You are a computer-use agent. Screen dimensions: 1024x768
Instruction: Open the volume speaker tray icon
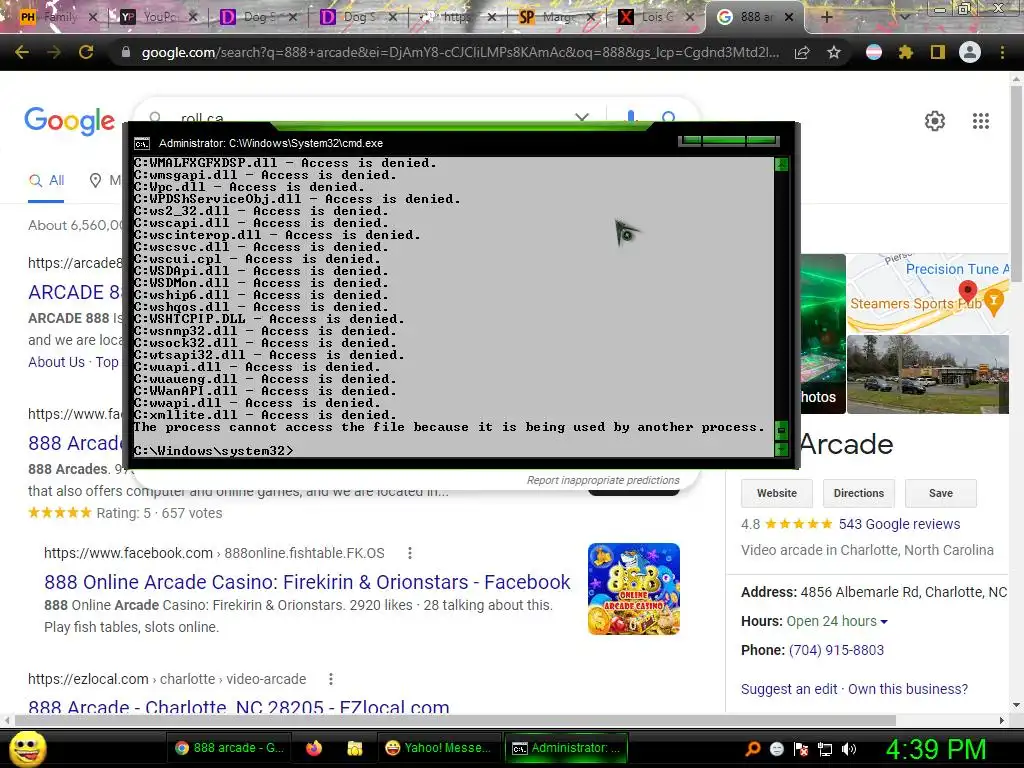pos(848,749)
